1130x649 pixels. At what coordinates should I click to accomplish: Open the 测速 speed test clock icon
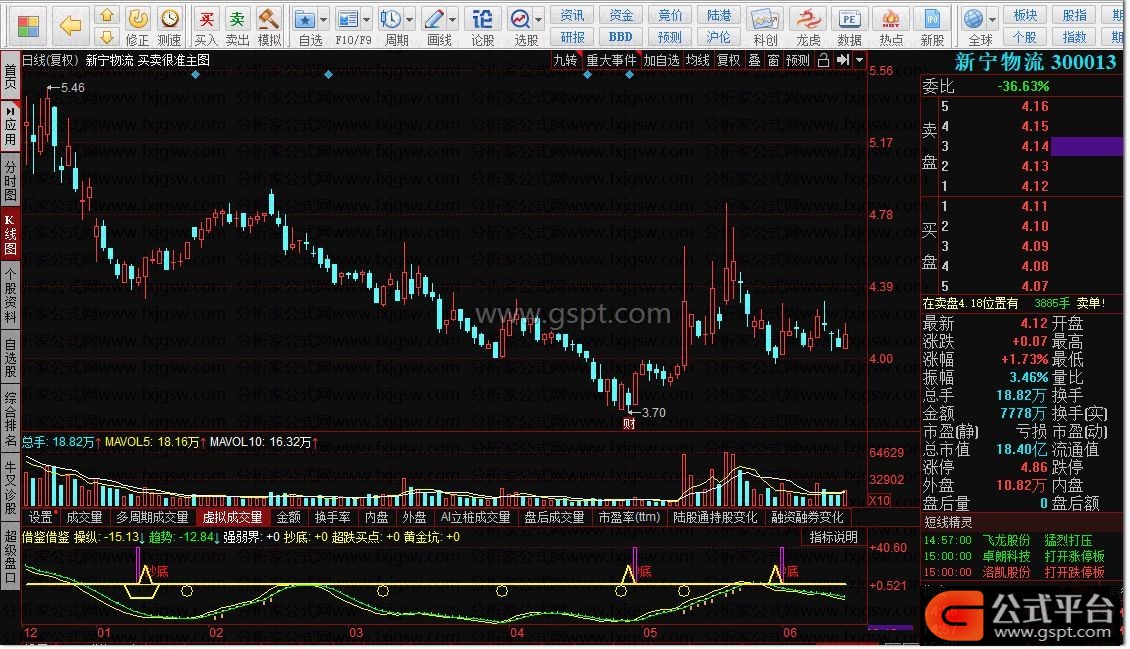pyautogui.click(x=169, y=27)
